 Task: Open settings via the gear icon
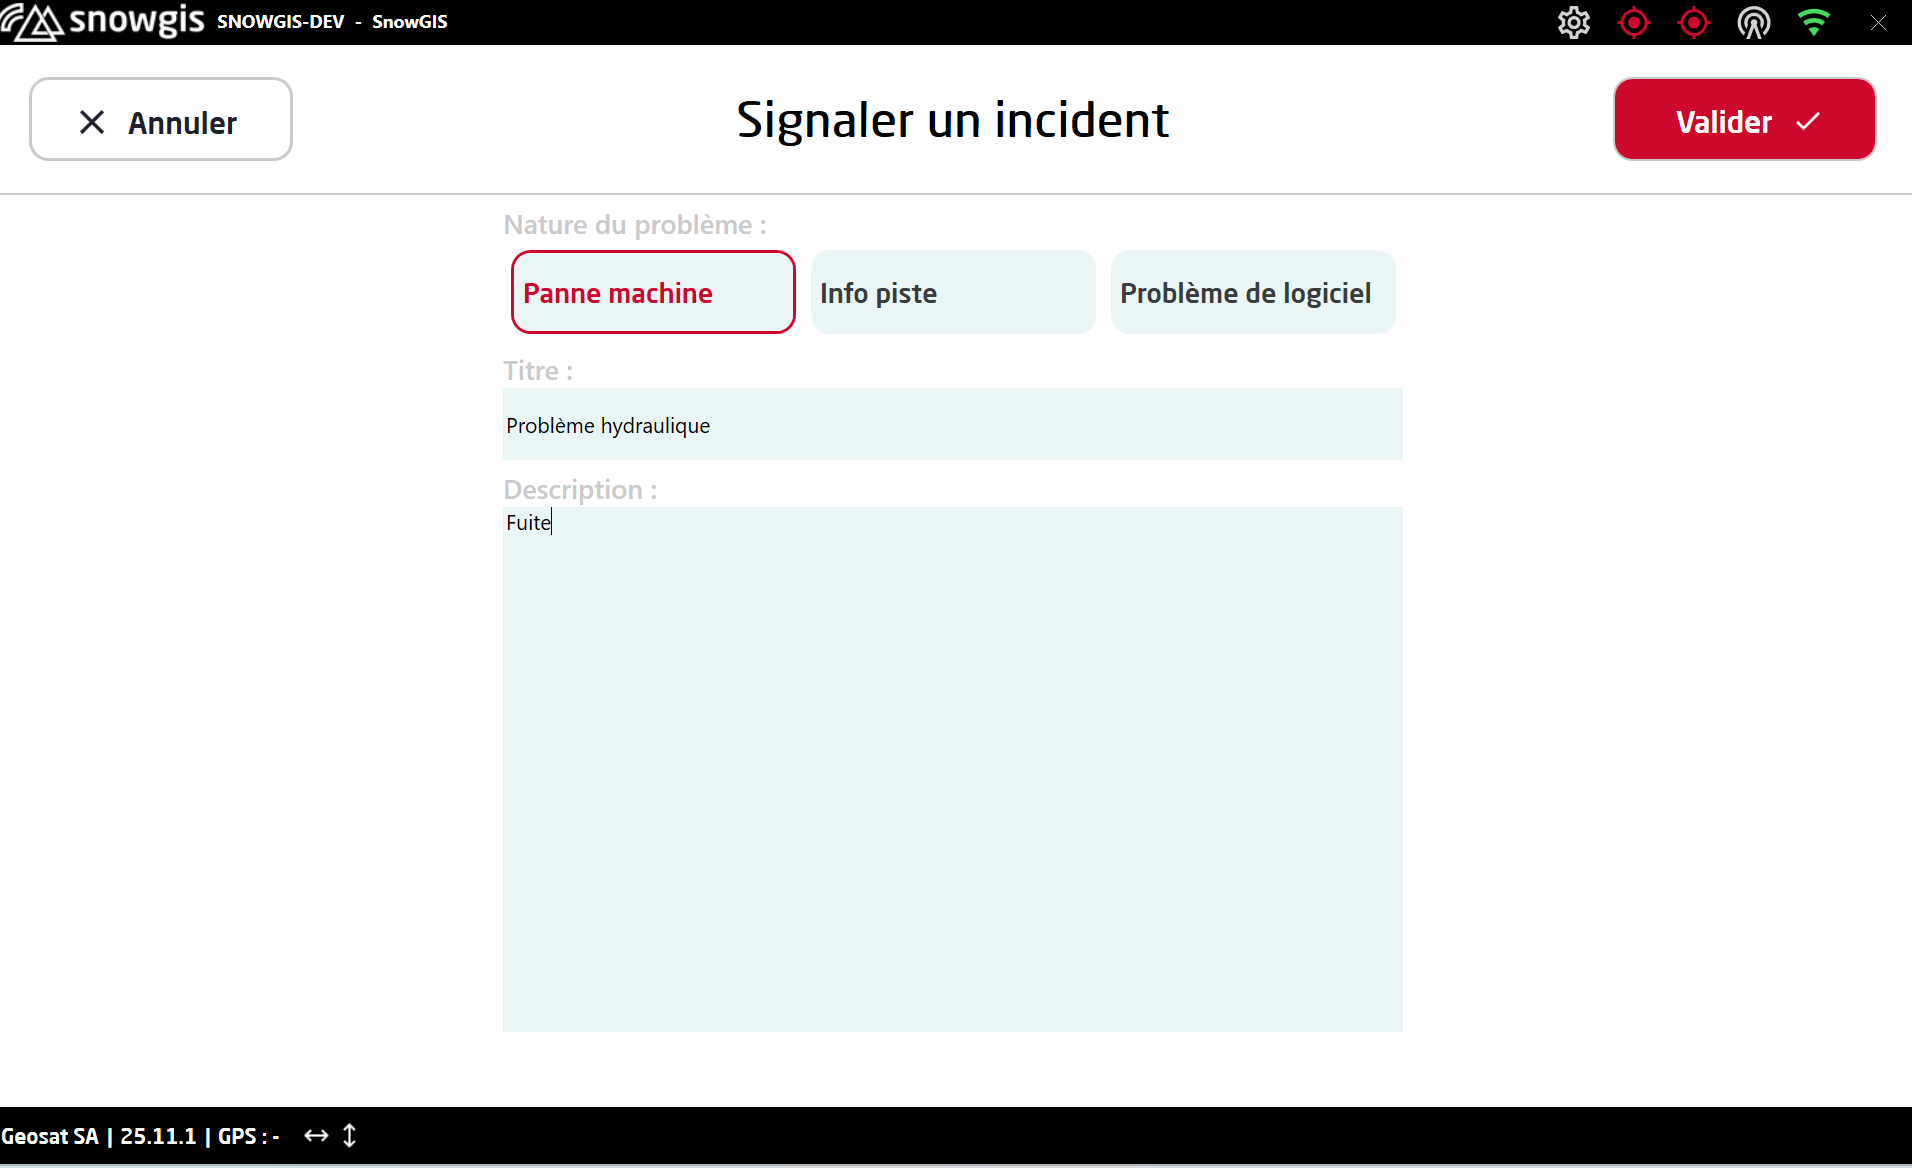[1573, 22]
